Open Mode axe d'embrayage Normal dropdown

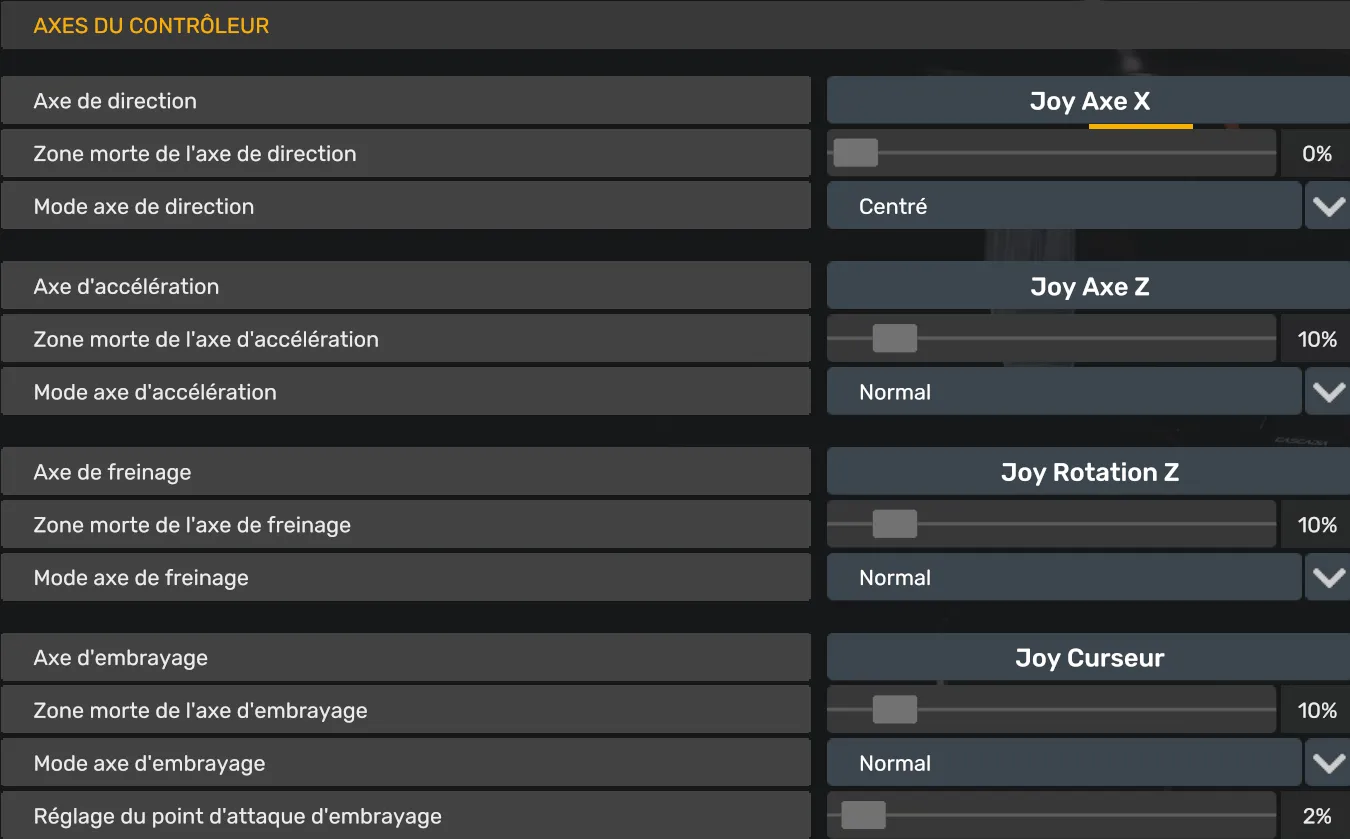(1064, 763)
